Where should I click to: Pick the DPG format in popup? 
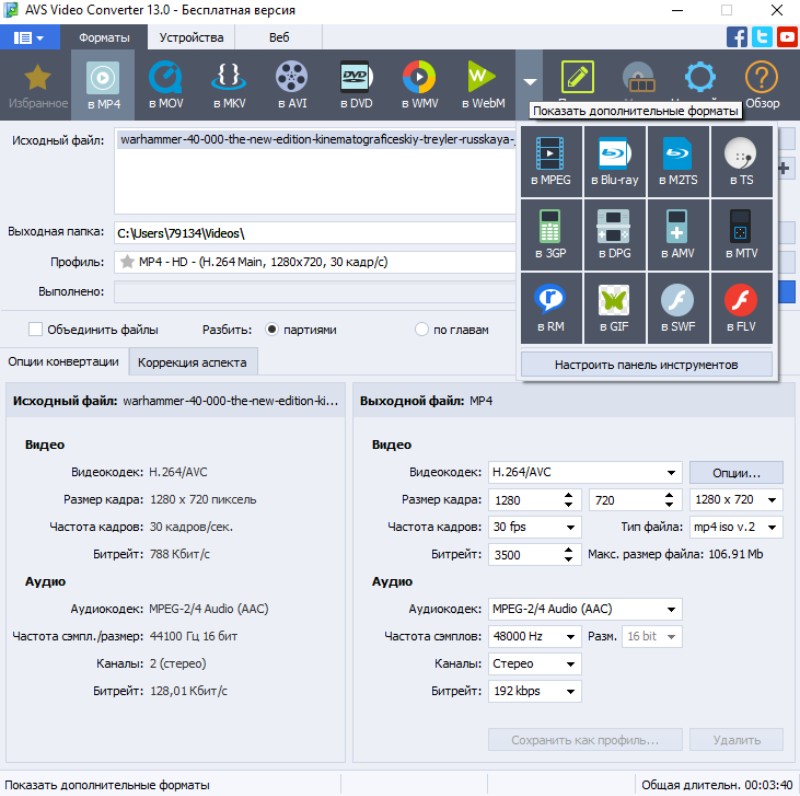click(614, 235)
